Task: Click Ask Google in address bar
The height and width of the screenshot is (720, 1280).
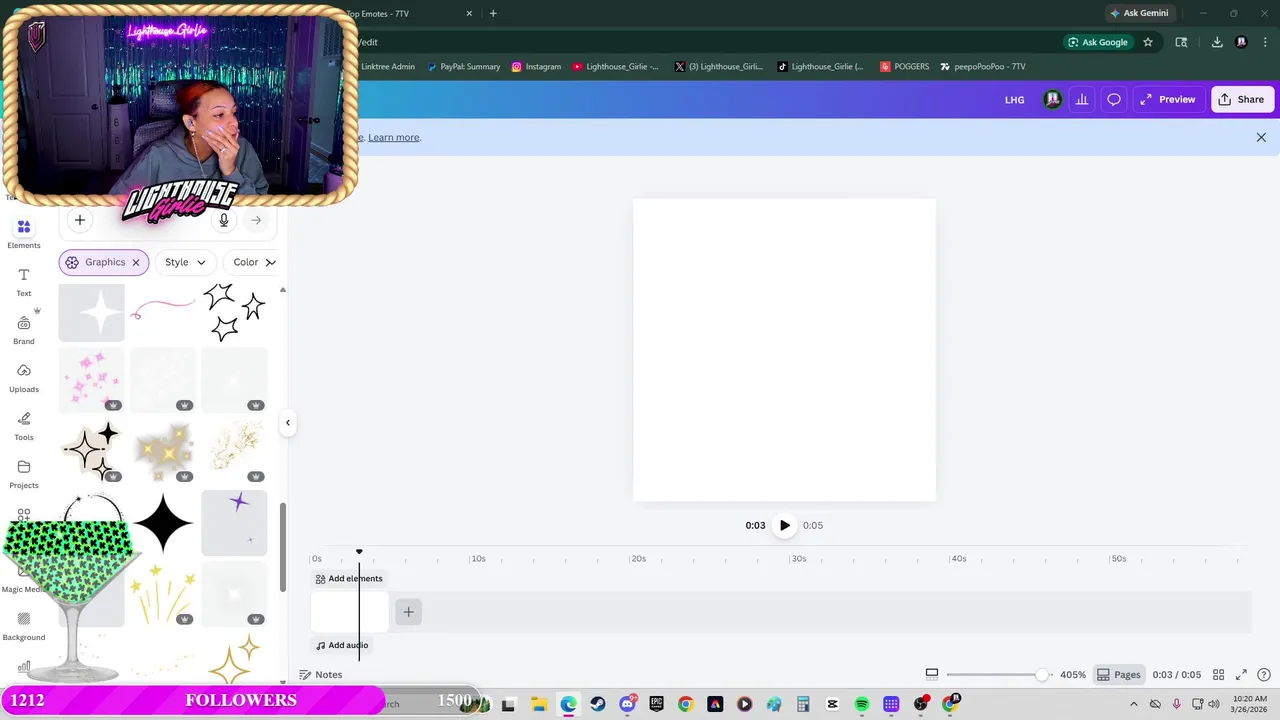Action: 1098,42
